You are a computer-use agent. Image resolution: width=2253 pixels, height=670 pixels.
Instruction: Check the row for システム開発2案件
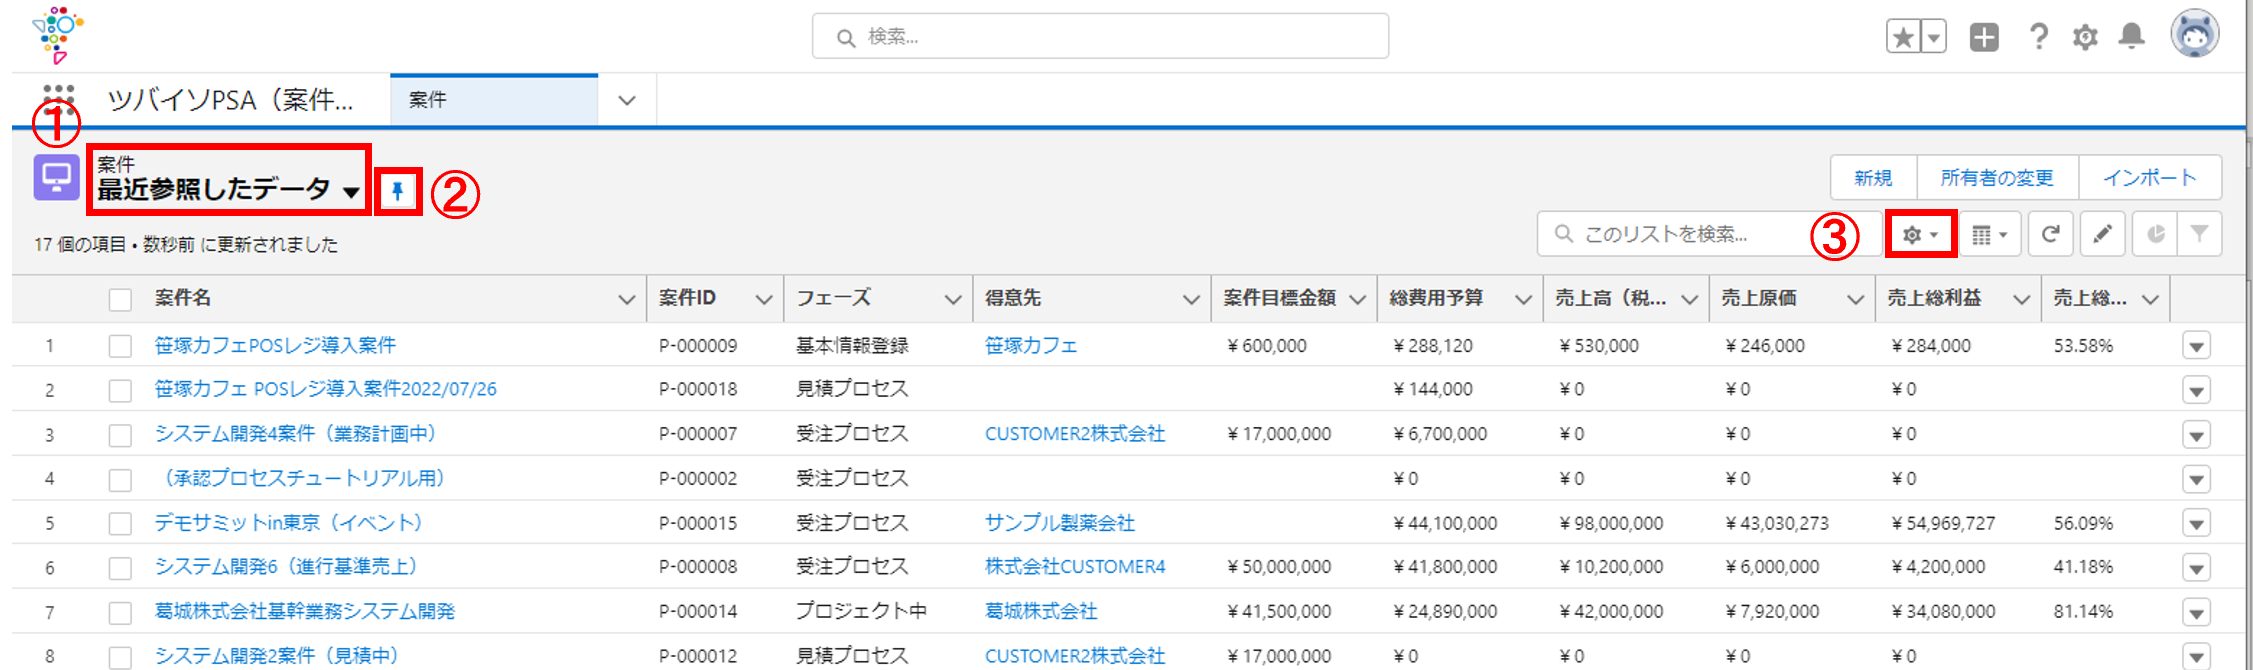tap(120, 657)
